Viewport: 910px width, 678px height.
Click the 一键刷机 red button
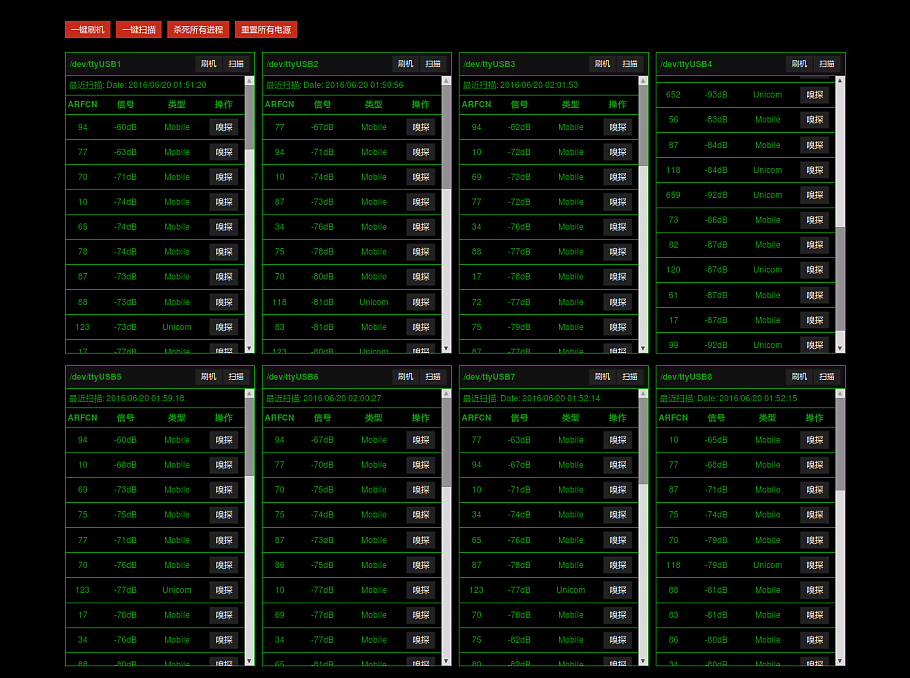tap(87, 30)
